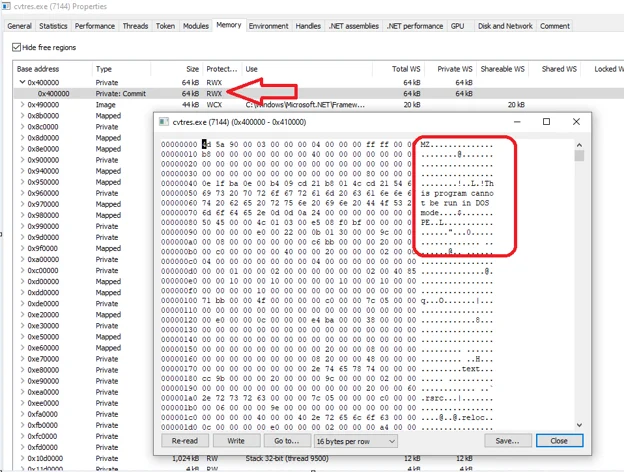Open the Disk and Network tab
This screenshot has height=472, width=624.
pos(505,26)
